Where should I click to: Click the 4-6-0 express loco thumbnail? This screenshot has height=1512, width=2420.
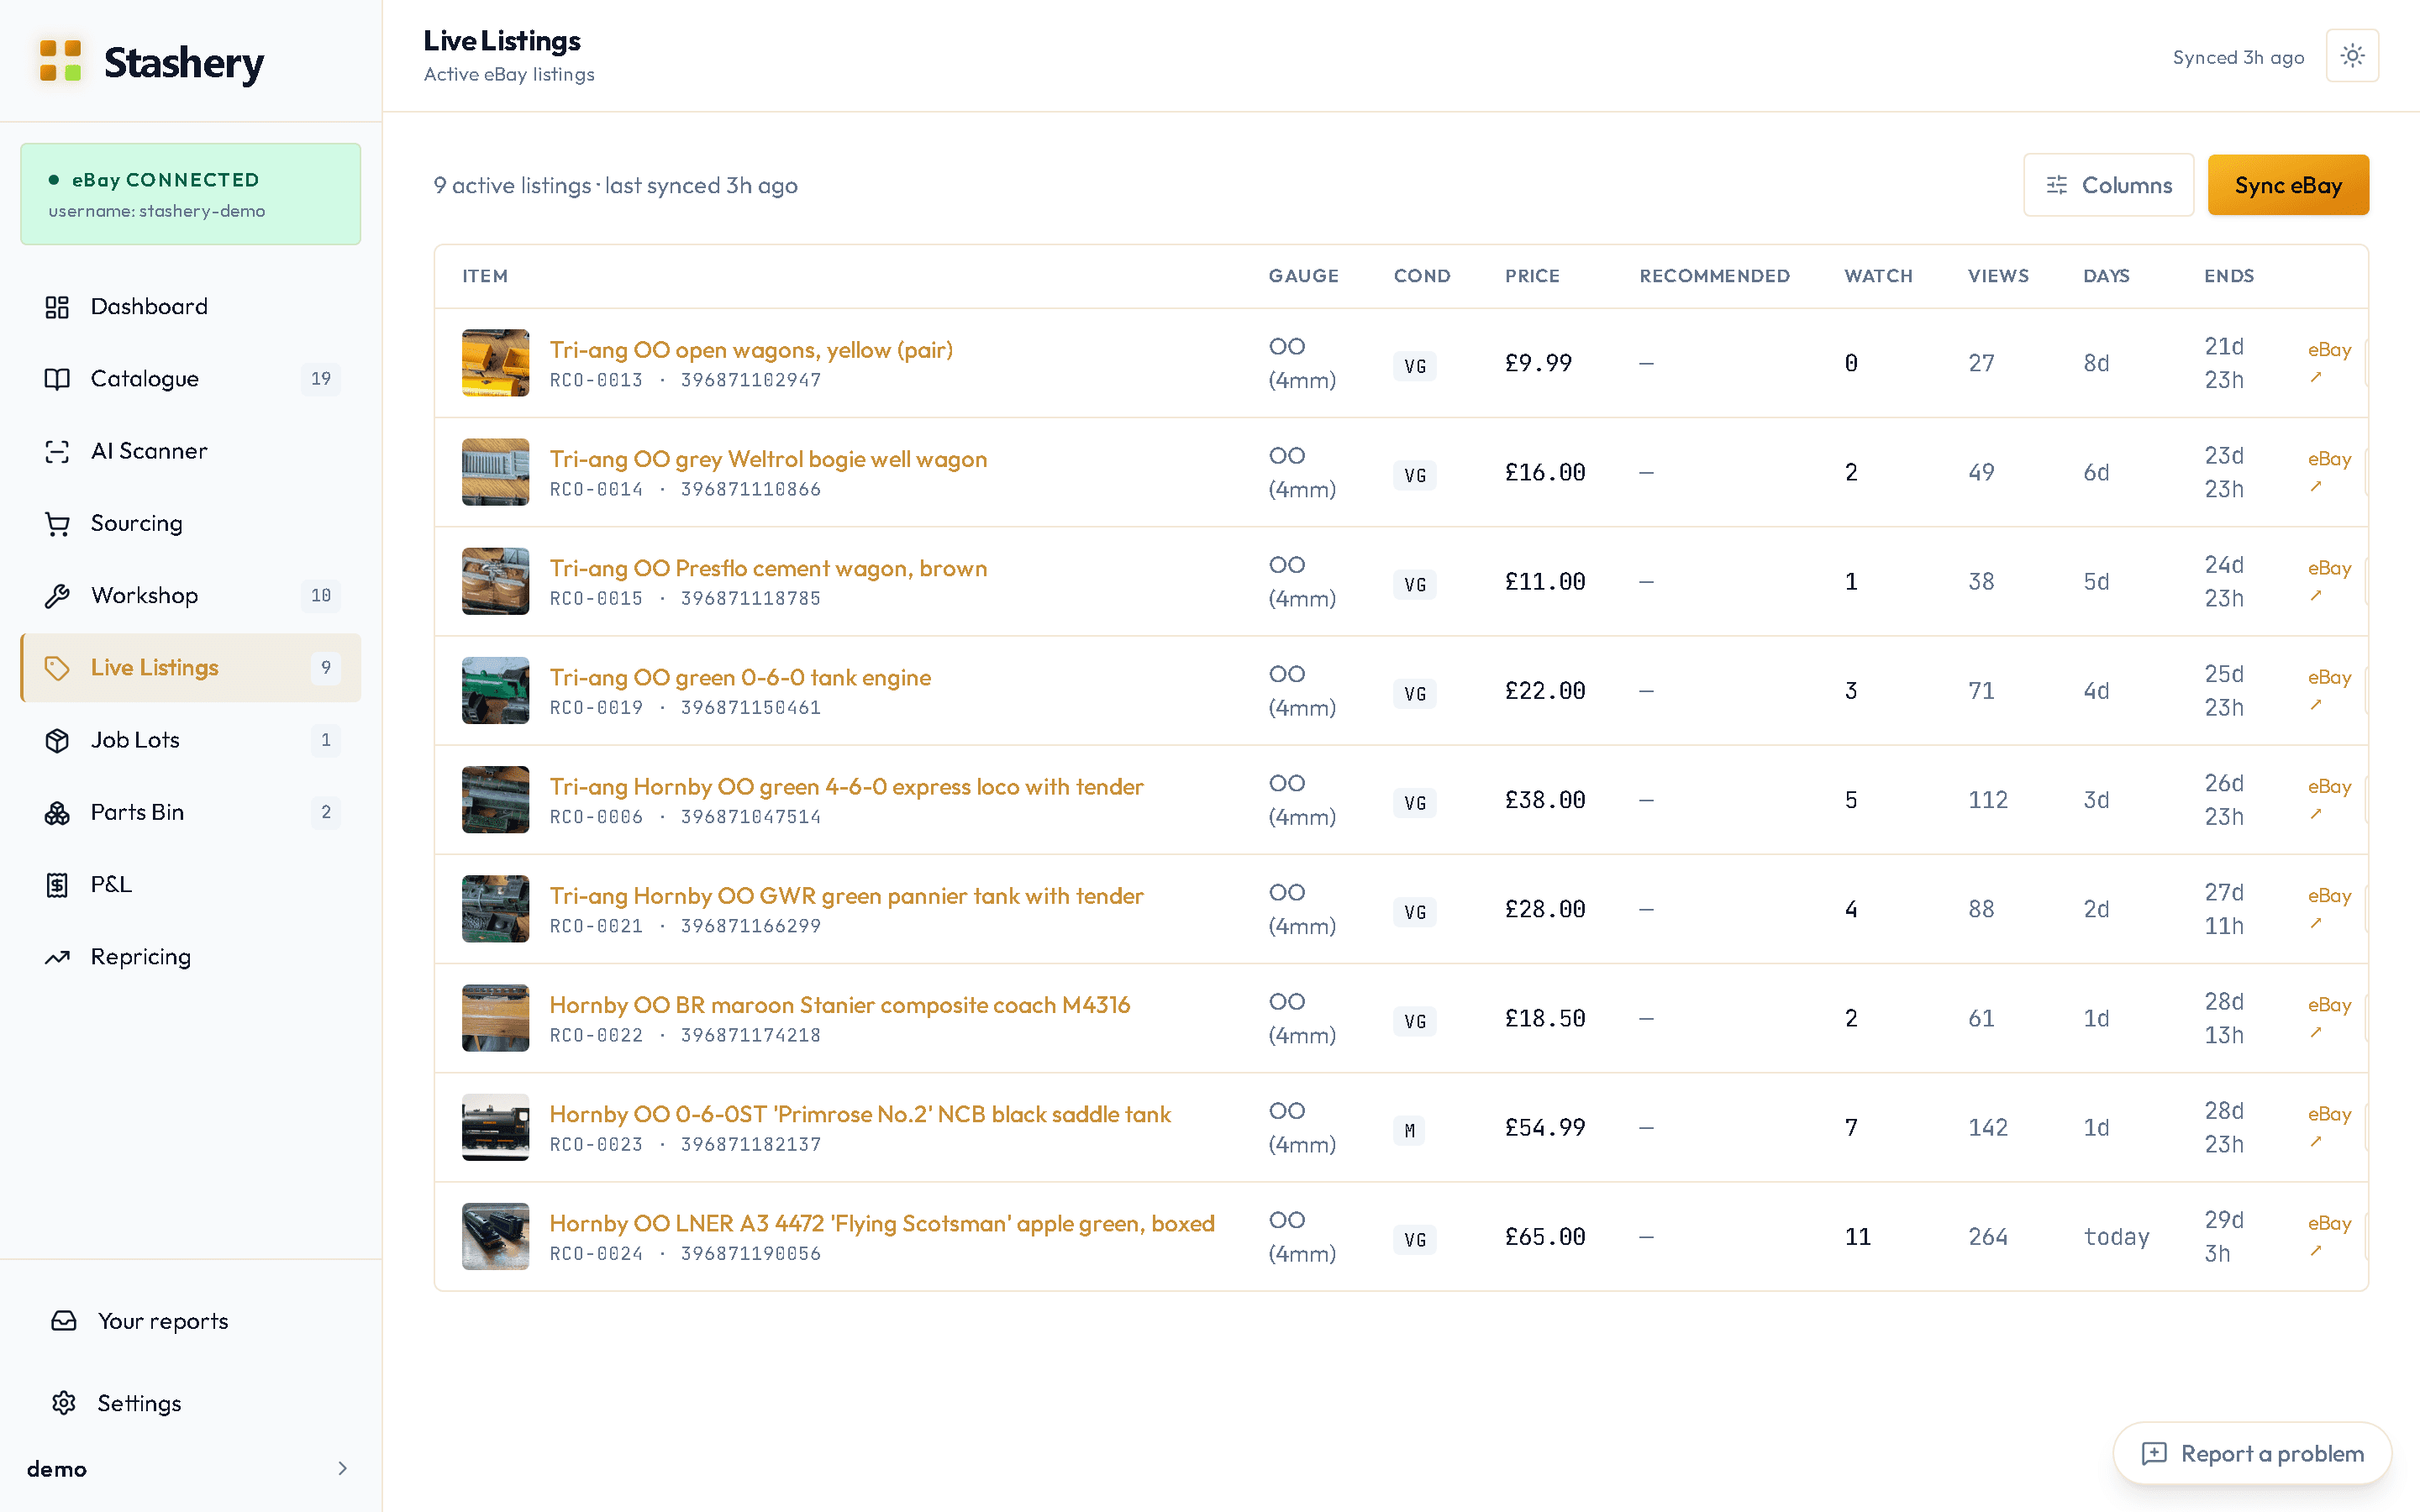coord(495,800)
